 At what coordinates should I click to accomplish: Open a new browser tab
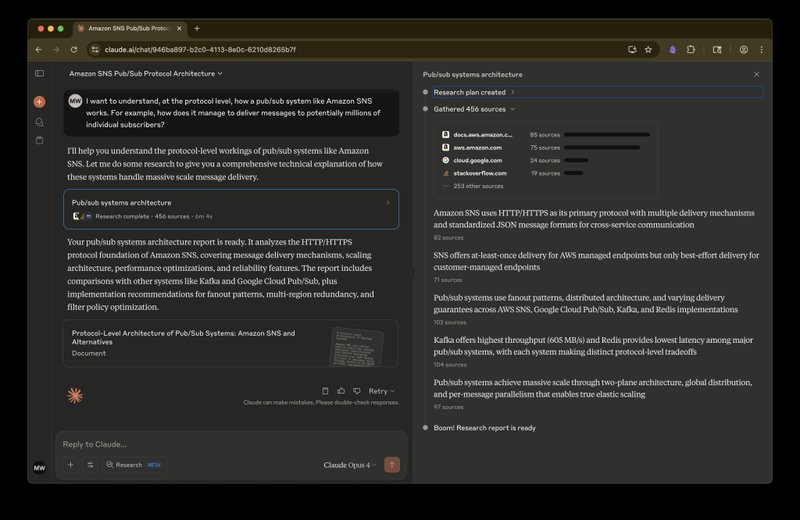tap(197, 28)
